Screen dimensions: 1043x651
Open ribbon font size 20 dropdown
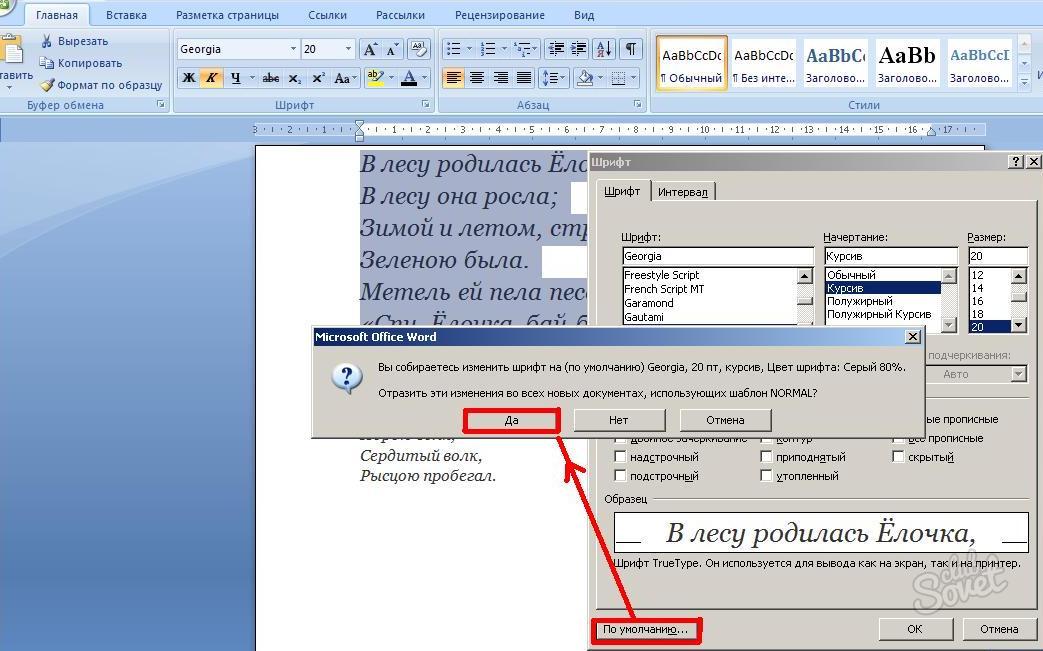348,49
